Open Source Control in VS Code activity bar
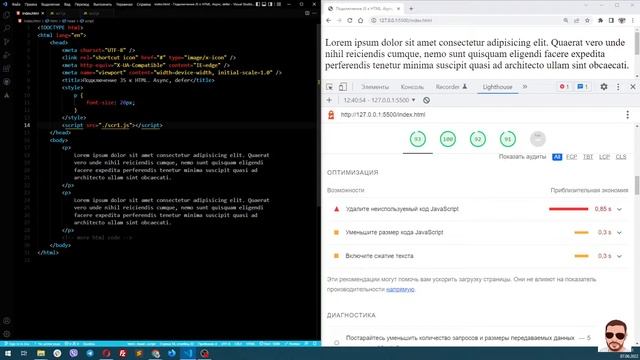This screenshot has width=640, height=360. 7,42
